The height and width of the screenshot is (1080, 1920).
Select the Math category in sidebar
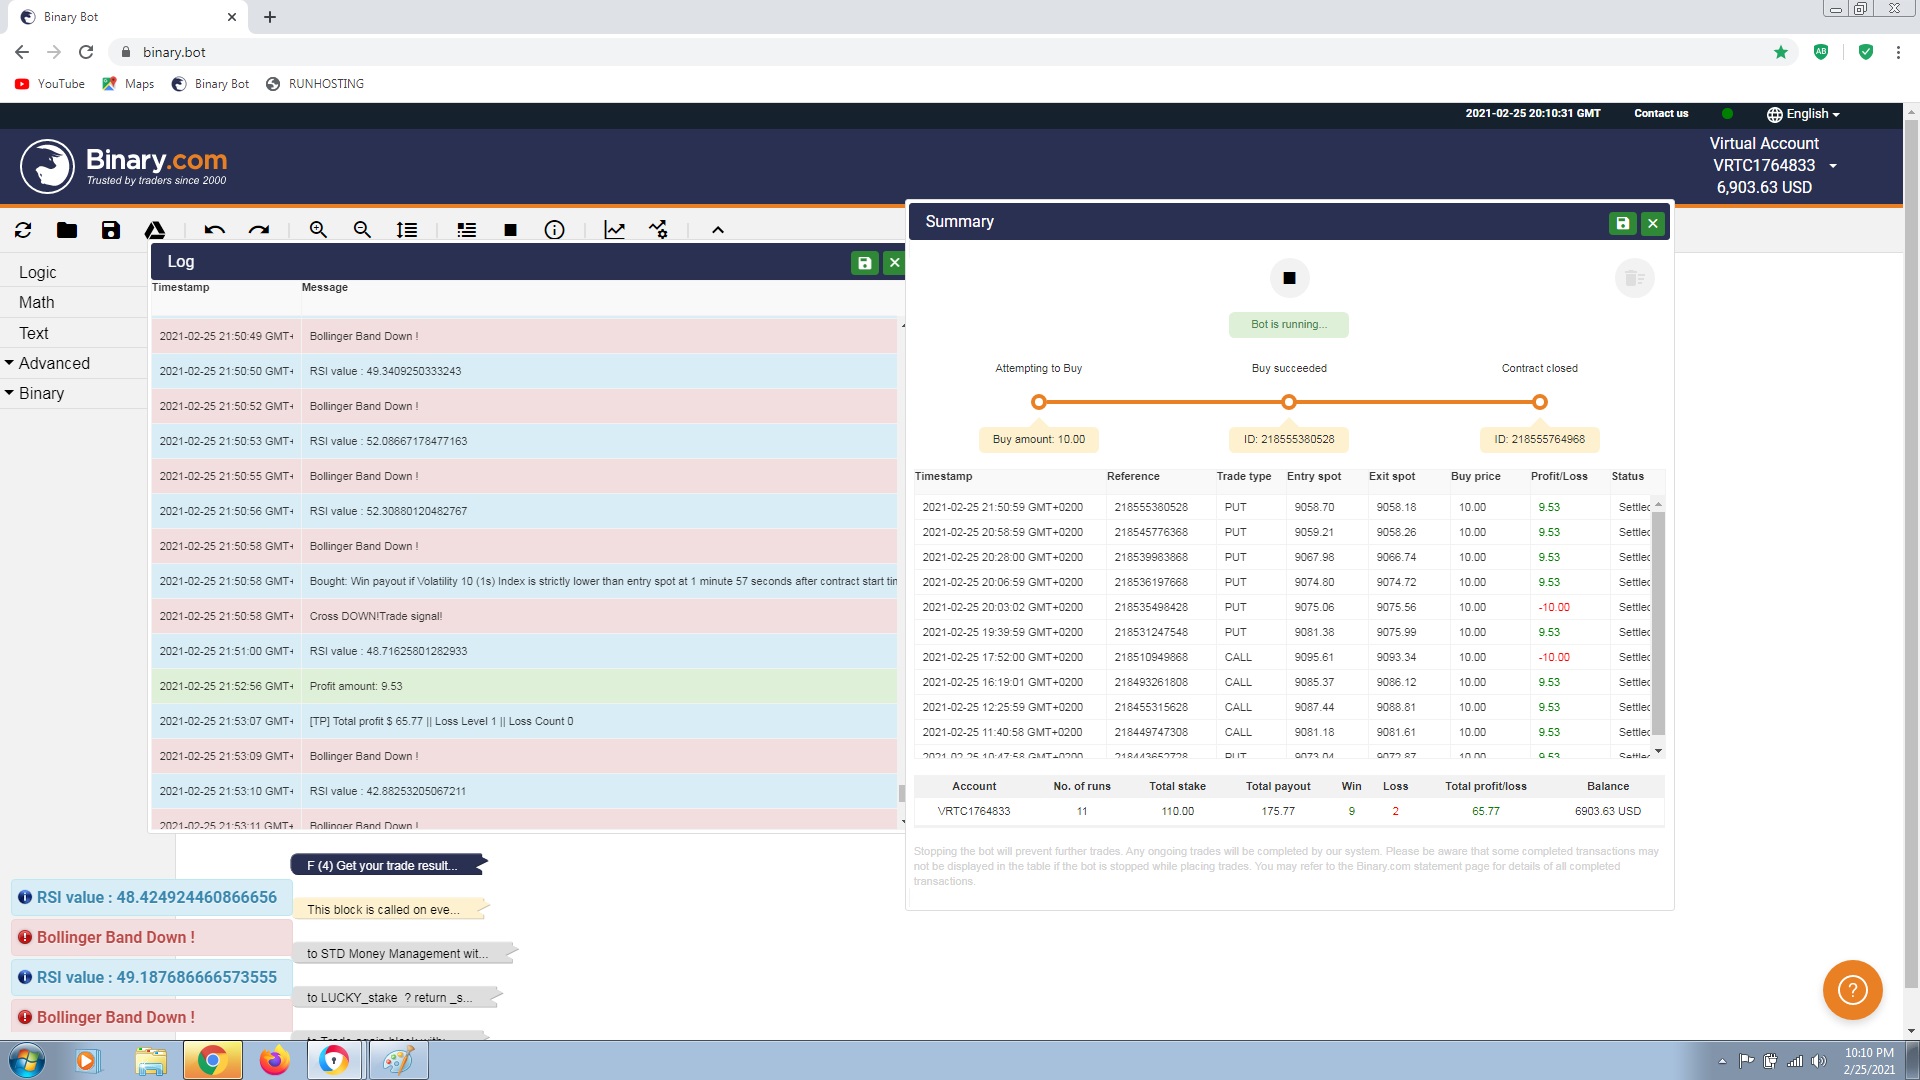[36, 302]
